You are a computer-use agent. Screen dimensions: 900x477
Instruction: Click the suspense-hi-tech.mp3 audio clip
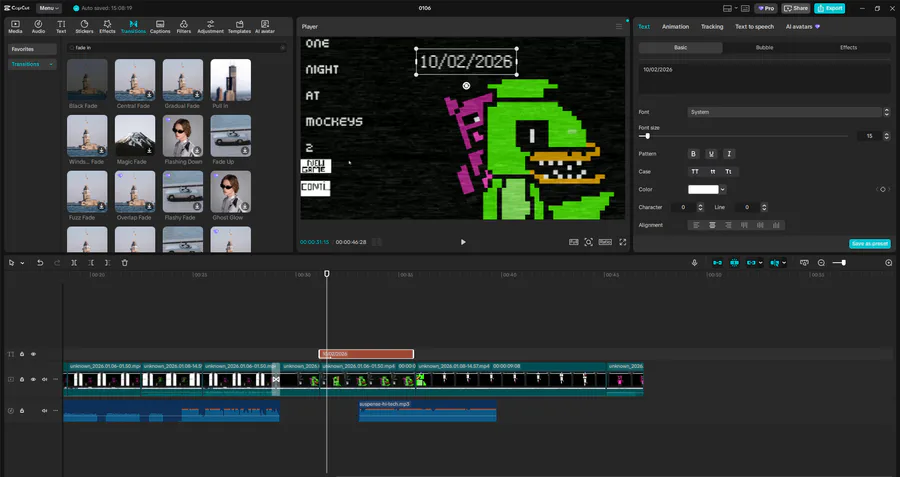(x=428, y=411)
